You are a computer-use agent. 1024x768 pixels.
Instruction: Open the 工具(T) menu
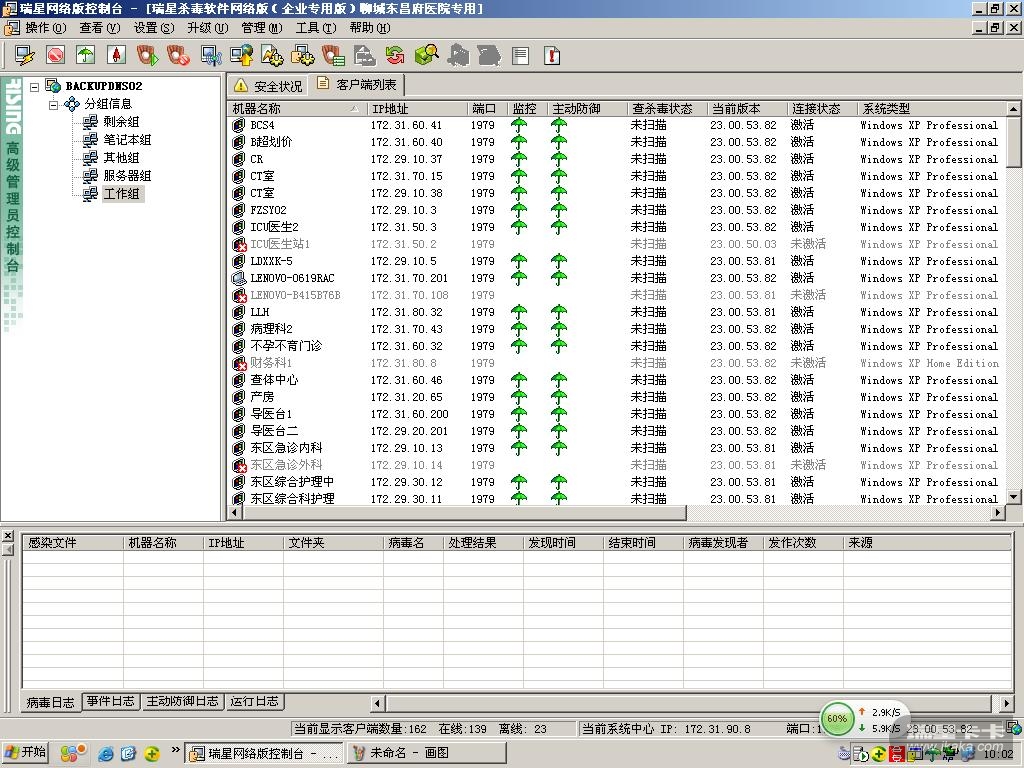tap(315, 27)
